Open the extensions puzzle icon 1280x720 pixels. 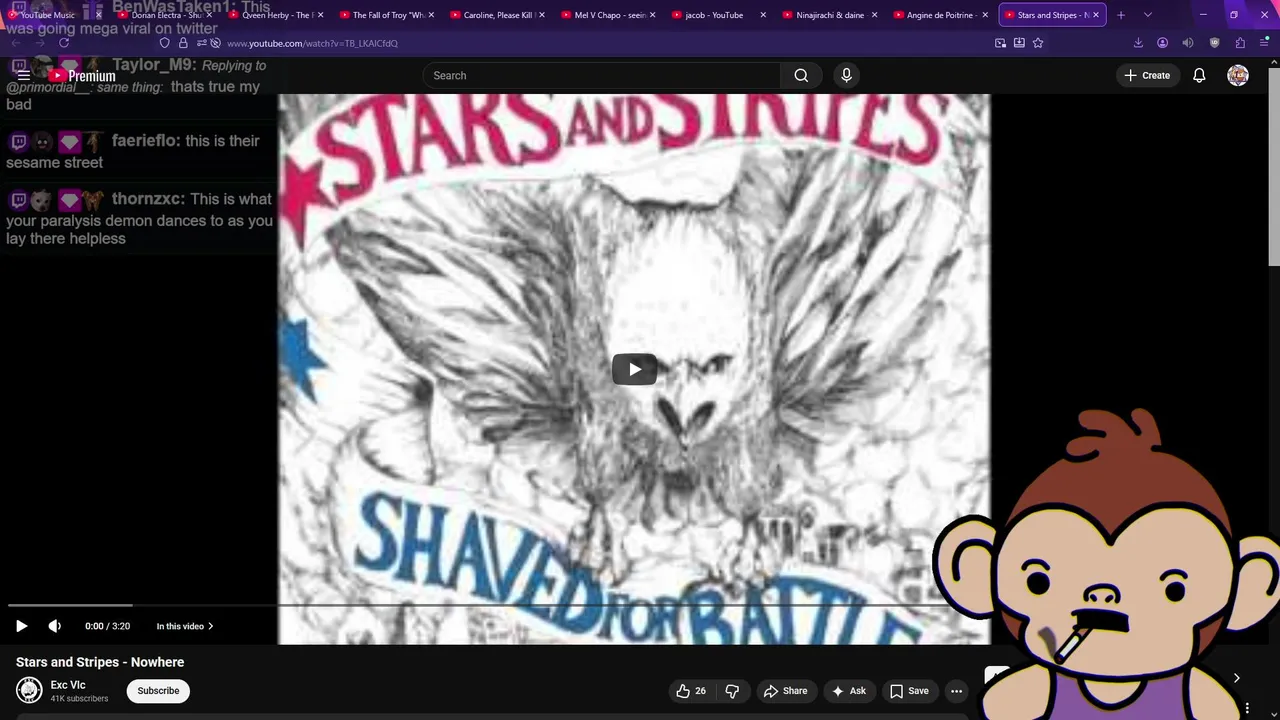(1240, 43)
